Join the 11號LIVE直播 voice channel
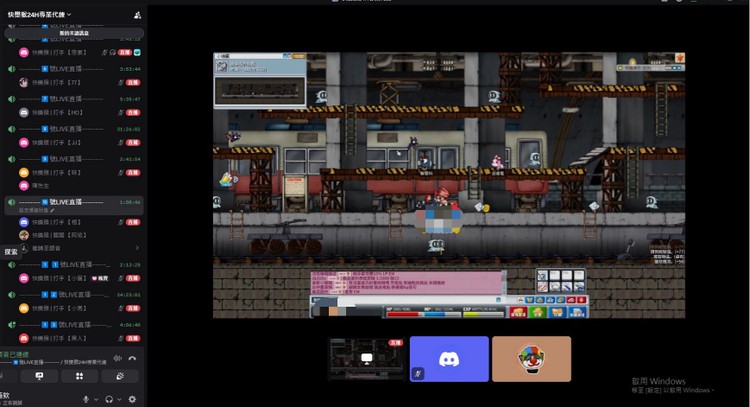 (74, 264)
